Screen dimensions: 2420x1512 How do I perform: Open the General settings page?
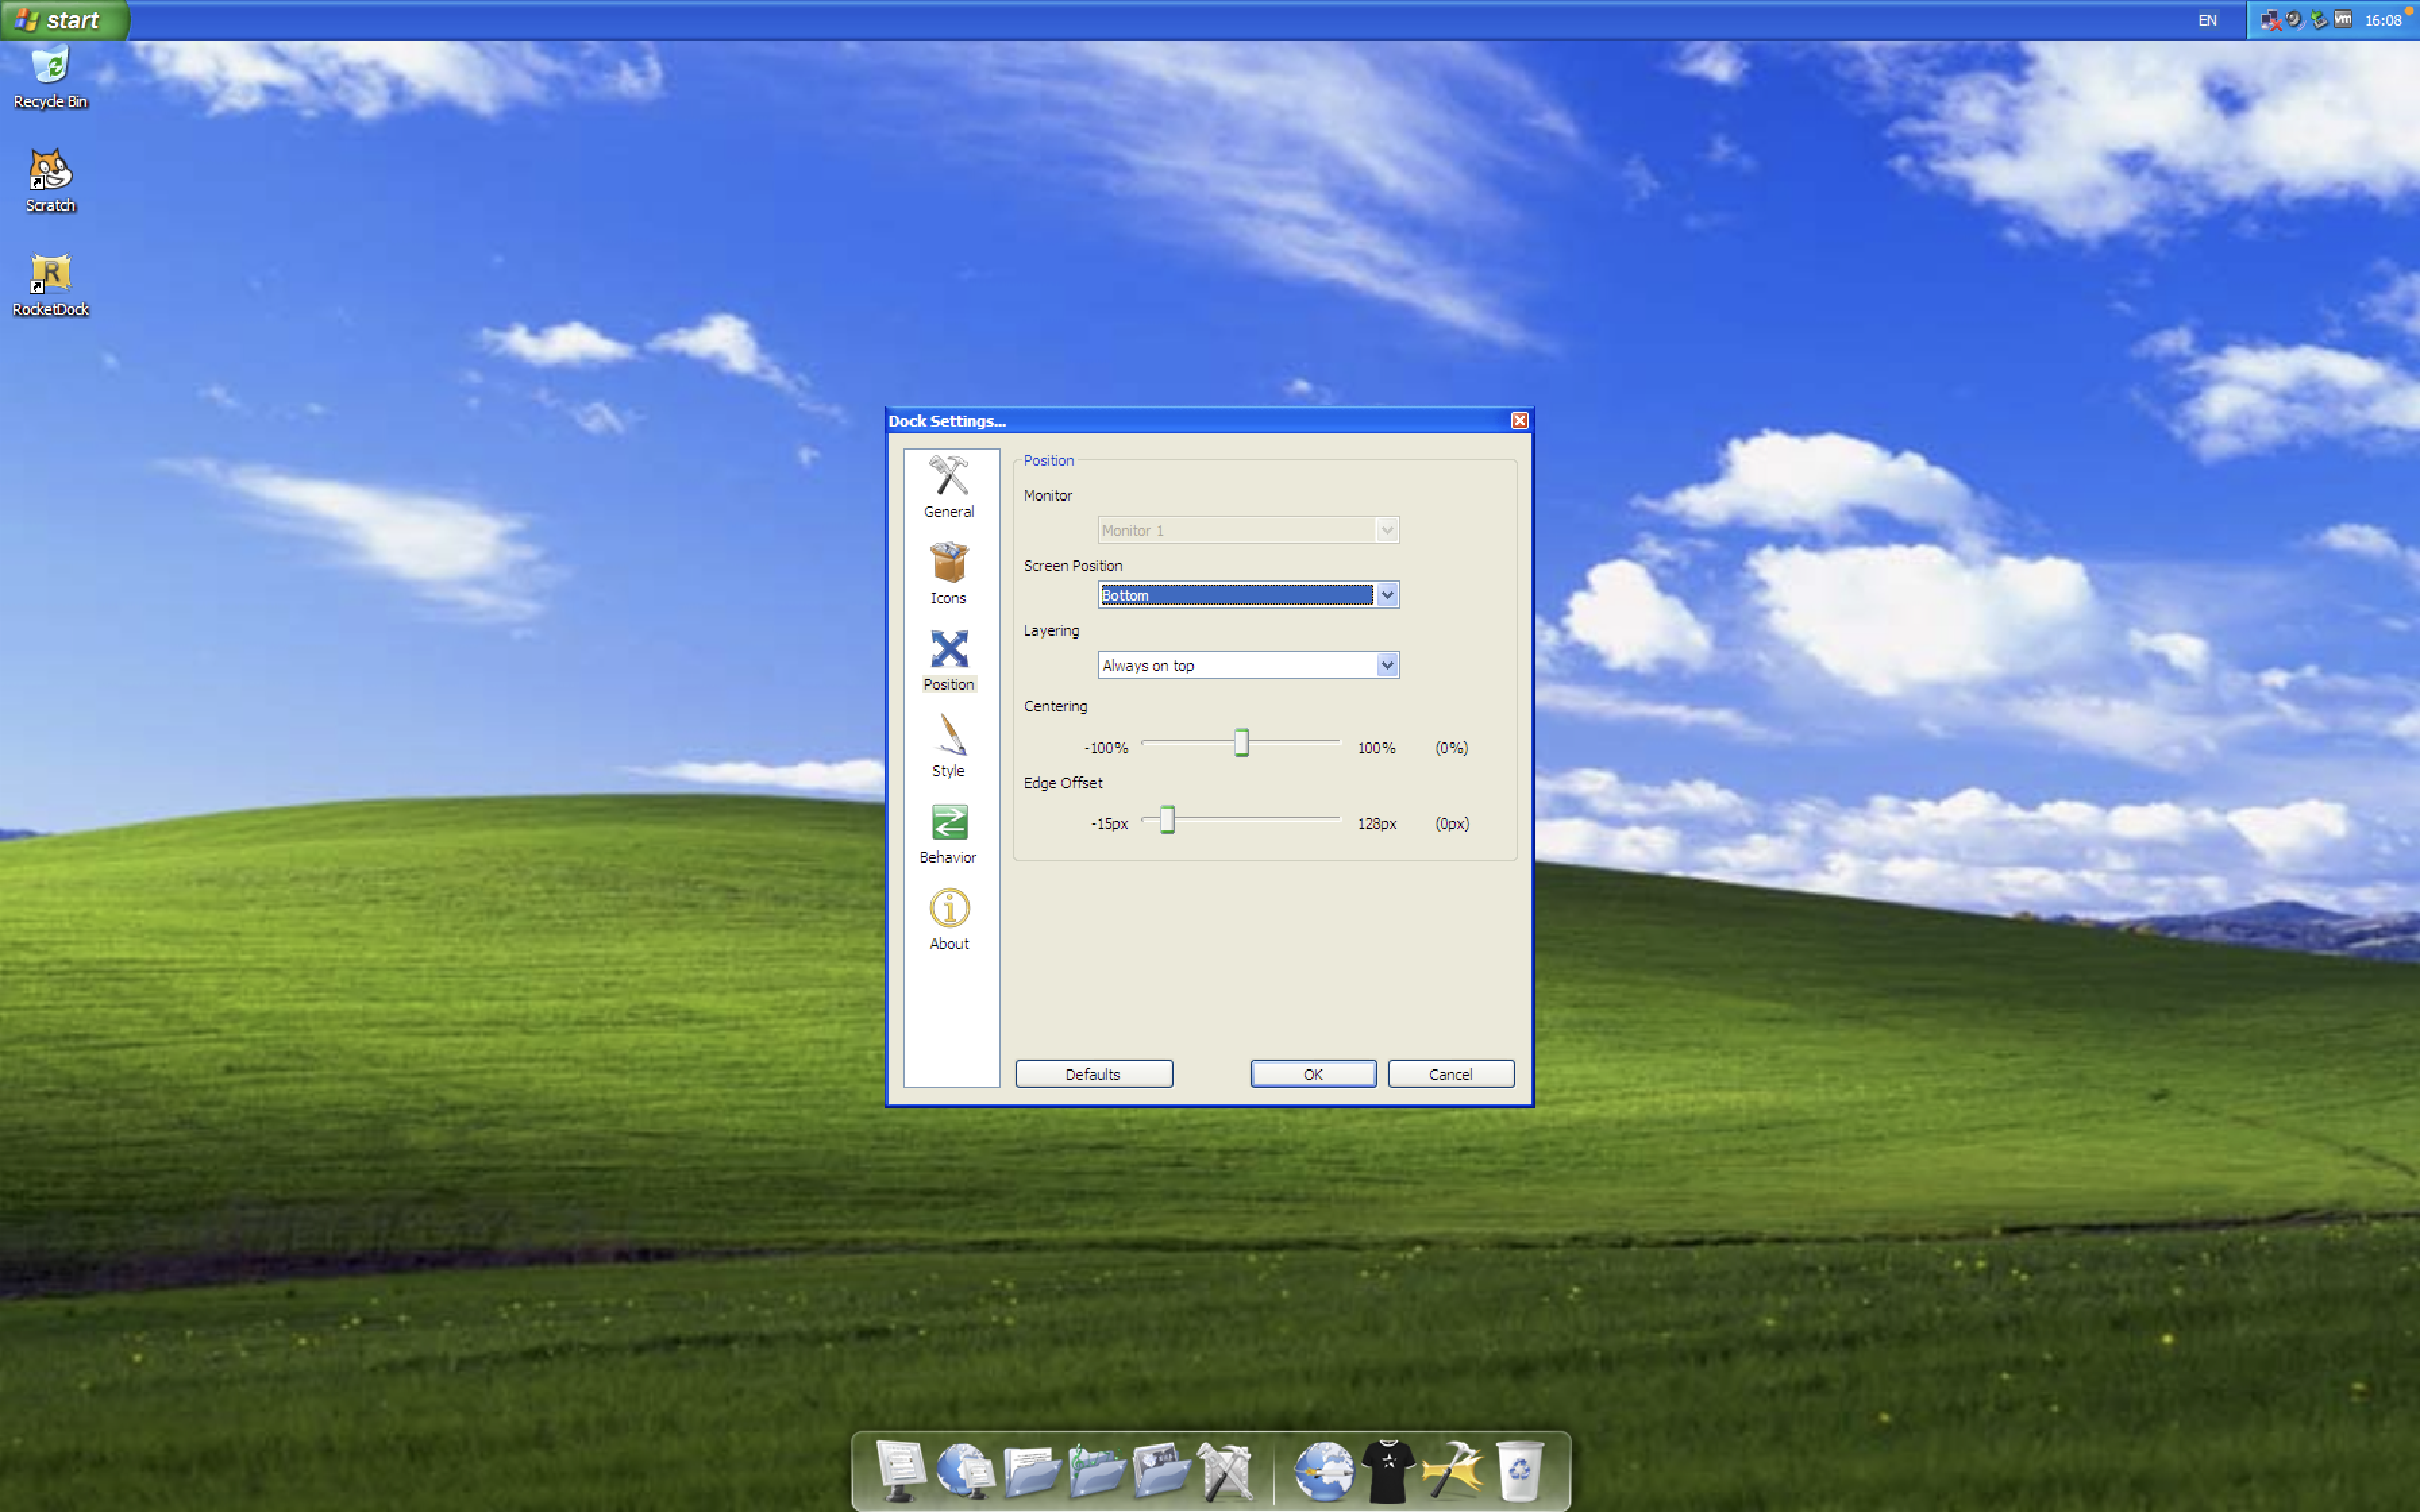coord(948,487)
